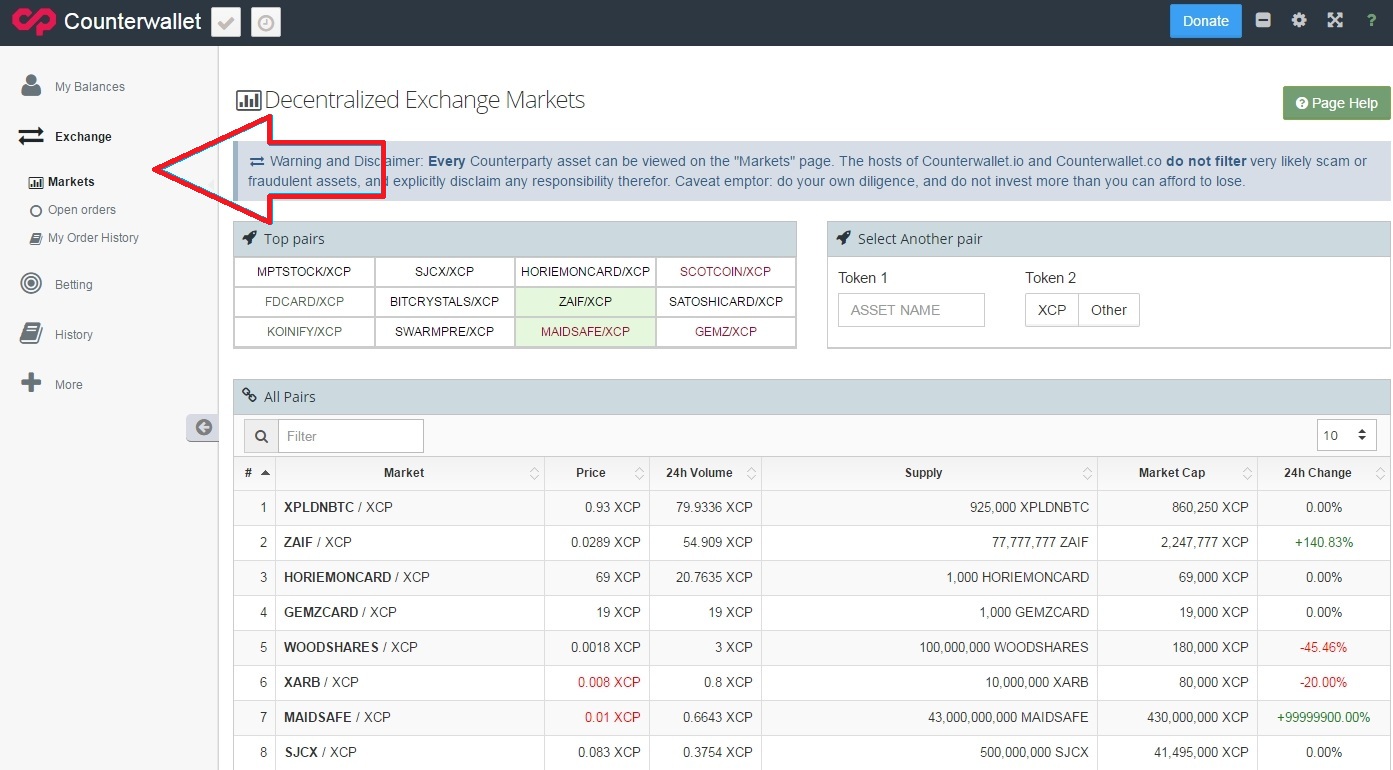This screenshot has height=770, width=1393.
Task: Sort table by 24h Change column
Action: pyautogui.click(x=1324, y=473)
